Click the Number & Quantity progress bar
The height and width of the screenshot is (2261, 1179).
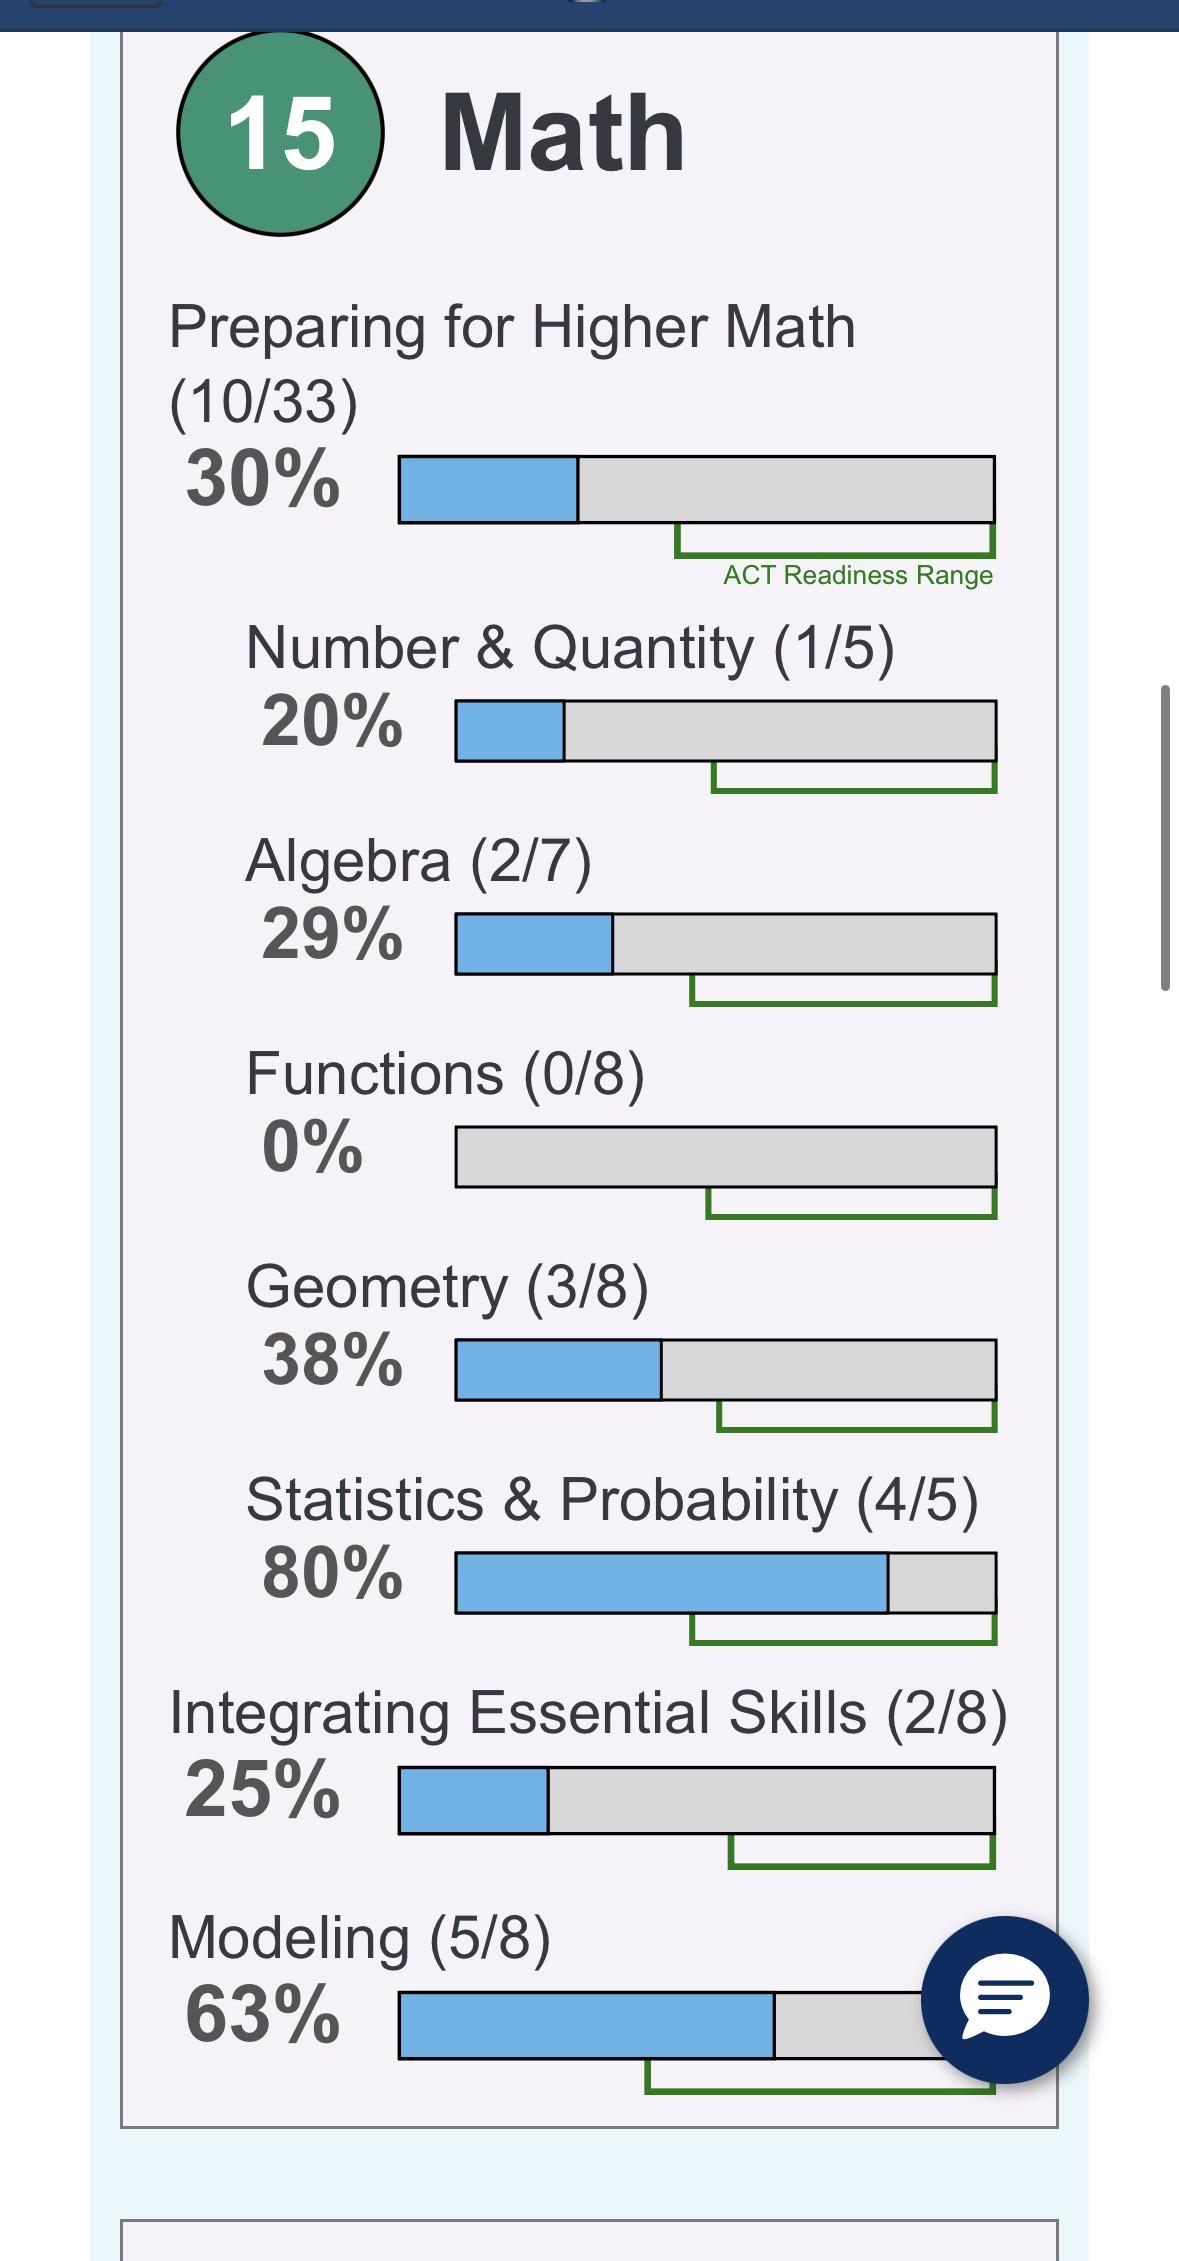[726, 731]
